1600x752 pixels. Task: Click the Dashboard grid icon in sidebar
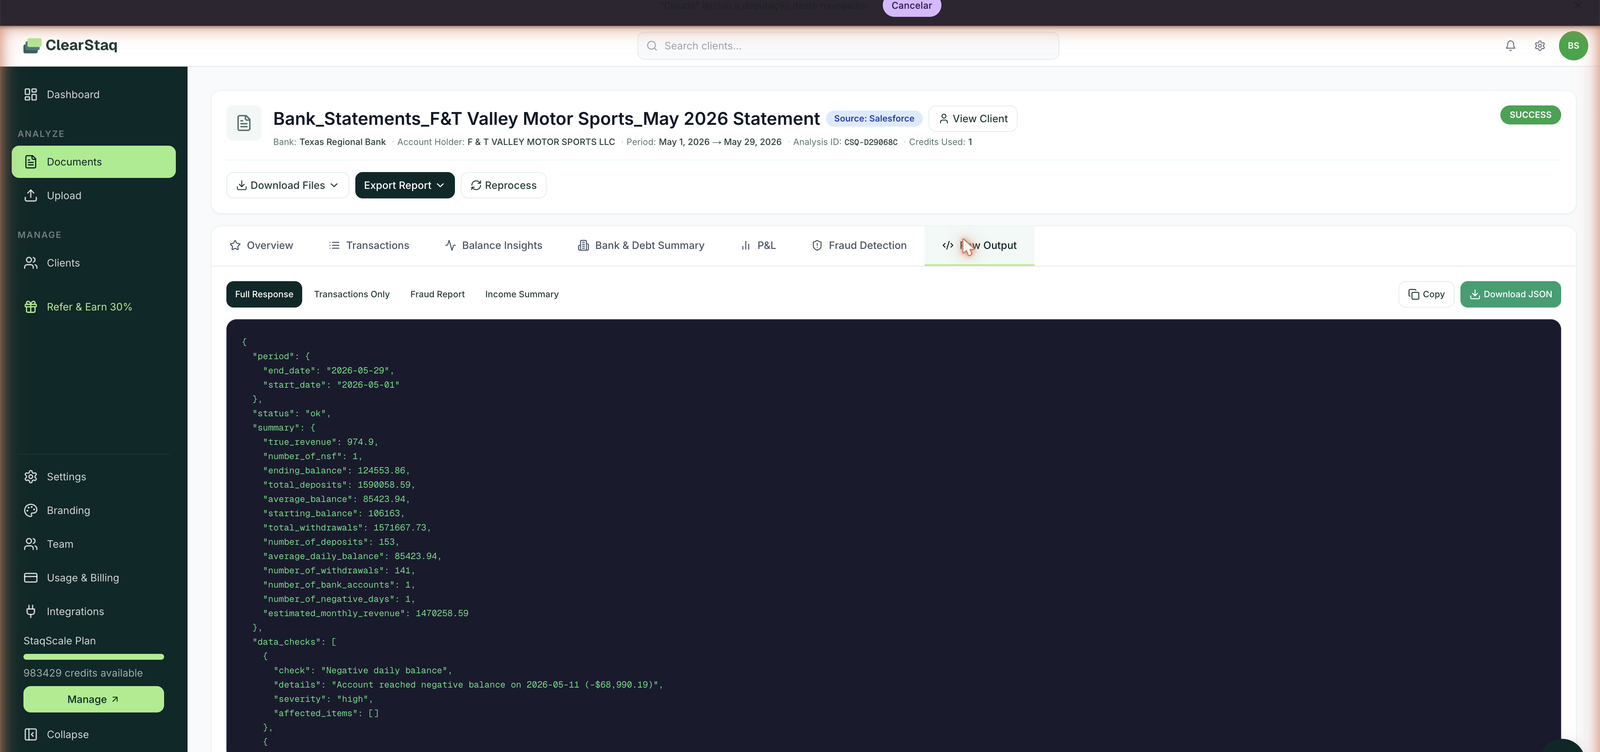pos(31,95)
